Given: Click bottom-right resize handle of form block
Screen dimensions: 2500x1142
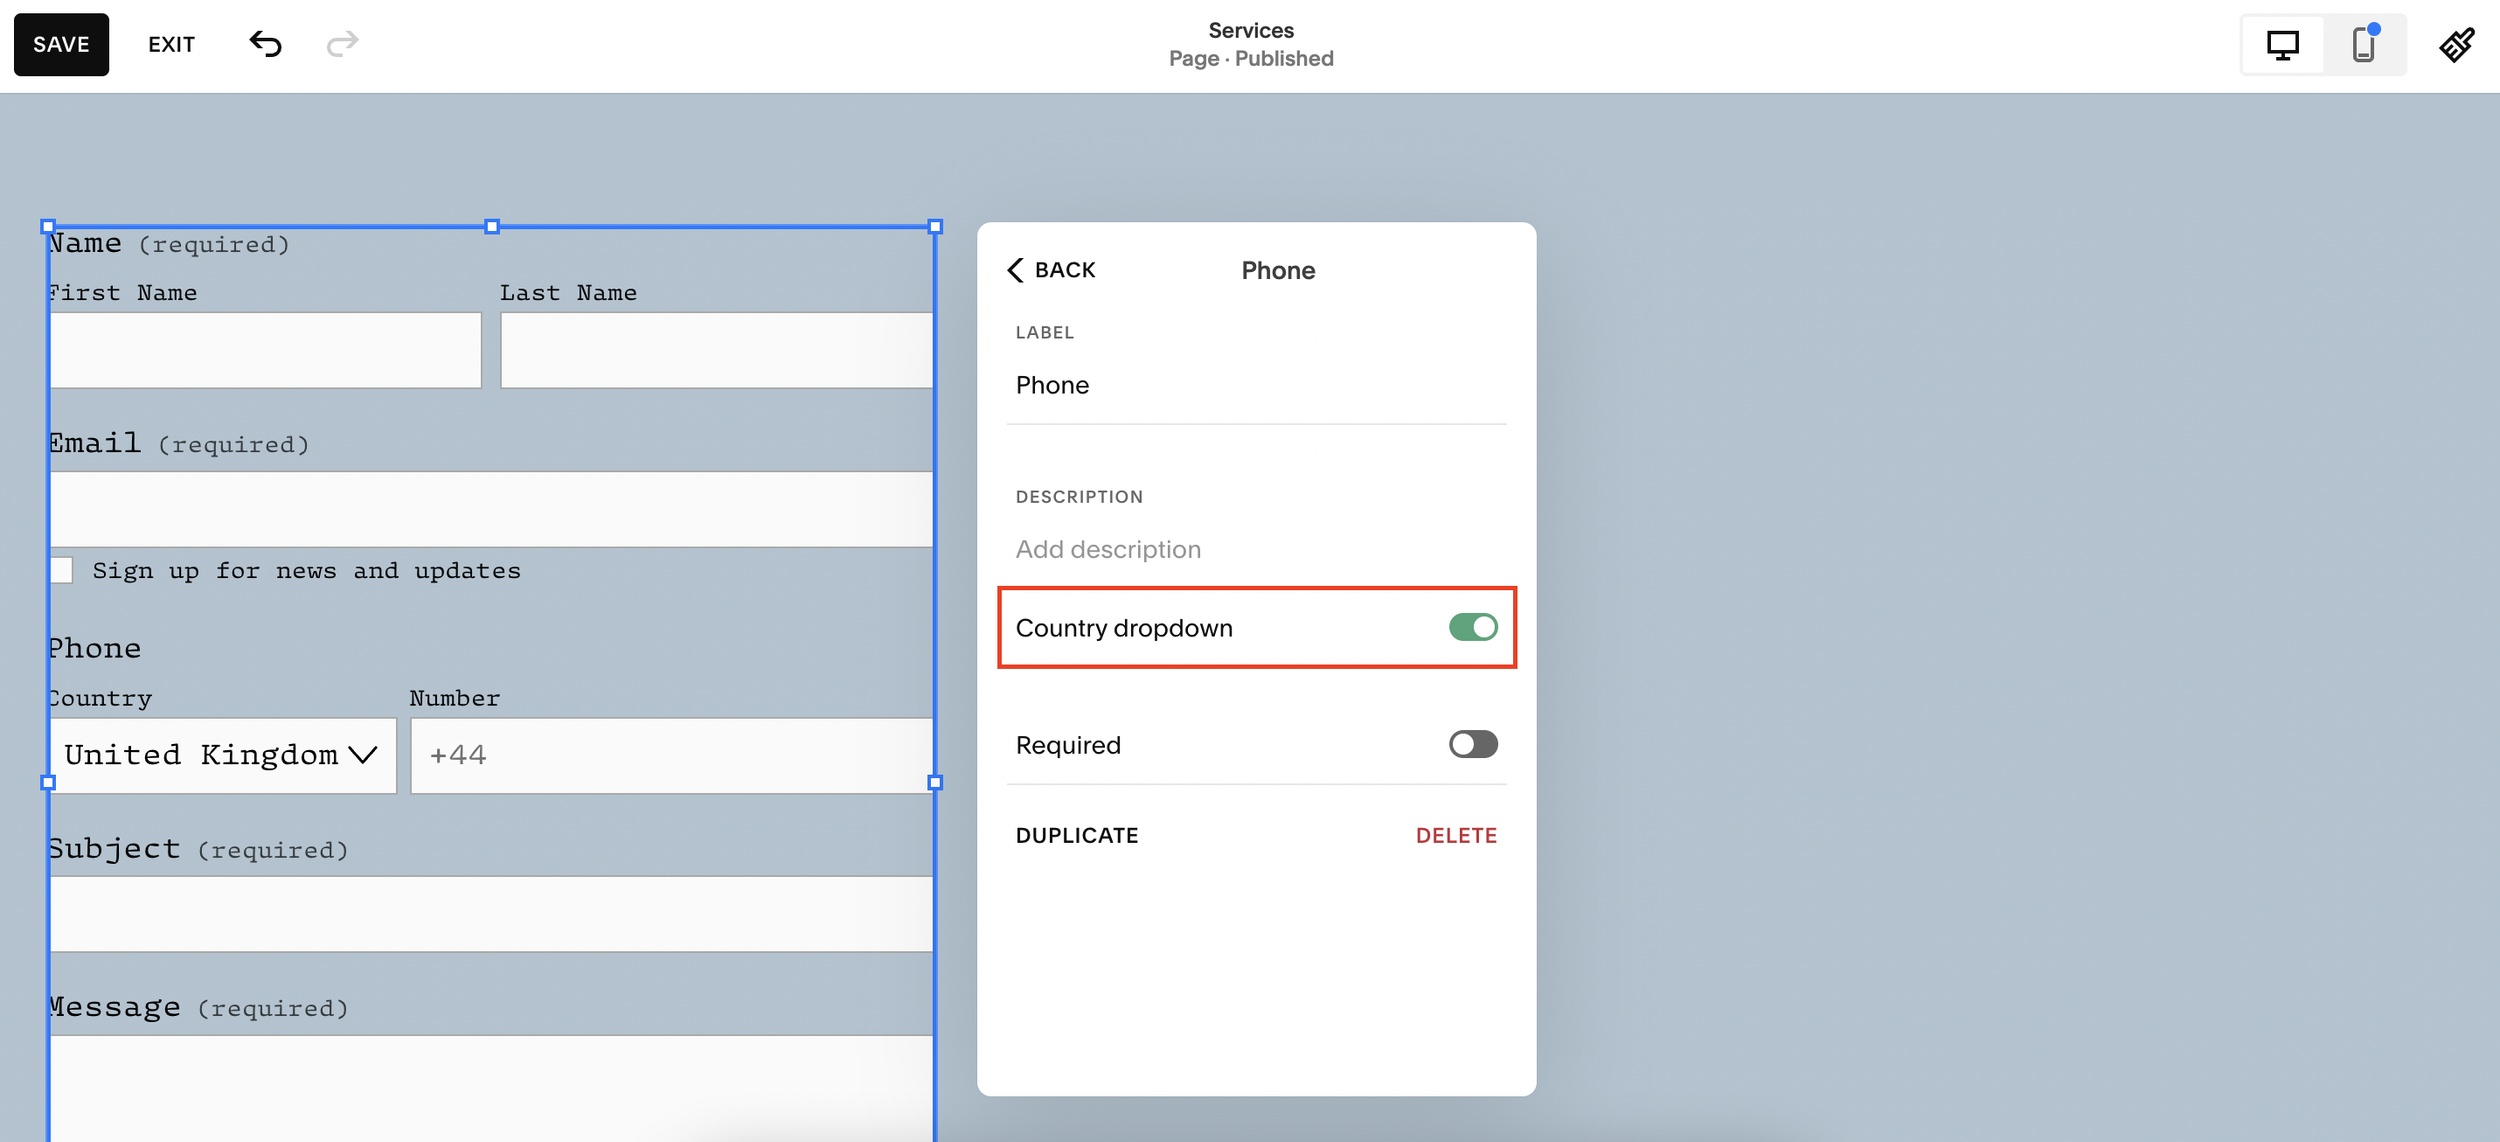Looking at the screenshot, I should (x=935, y=783).
